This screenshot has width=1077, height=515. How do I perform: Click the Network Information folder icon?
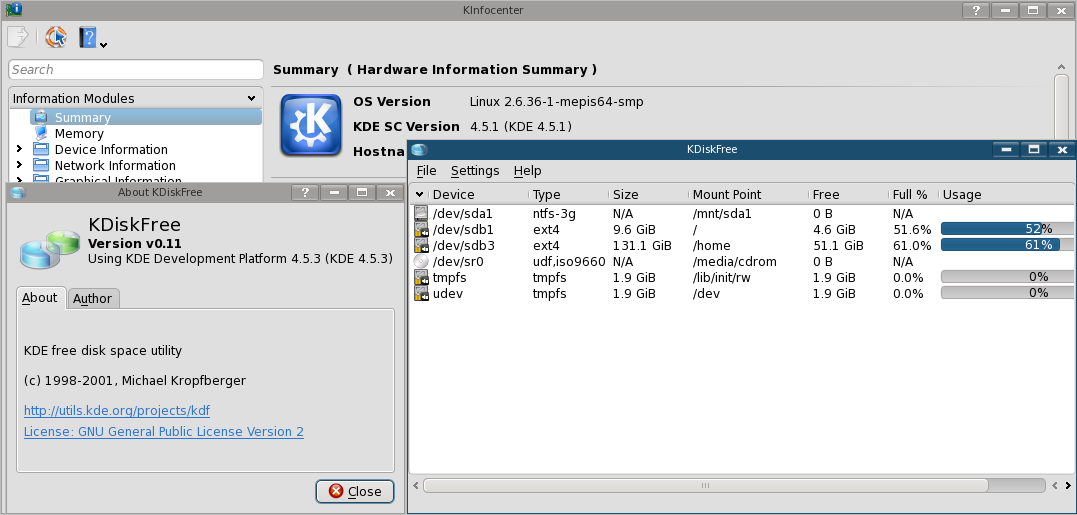(42, 165)
